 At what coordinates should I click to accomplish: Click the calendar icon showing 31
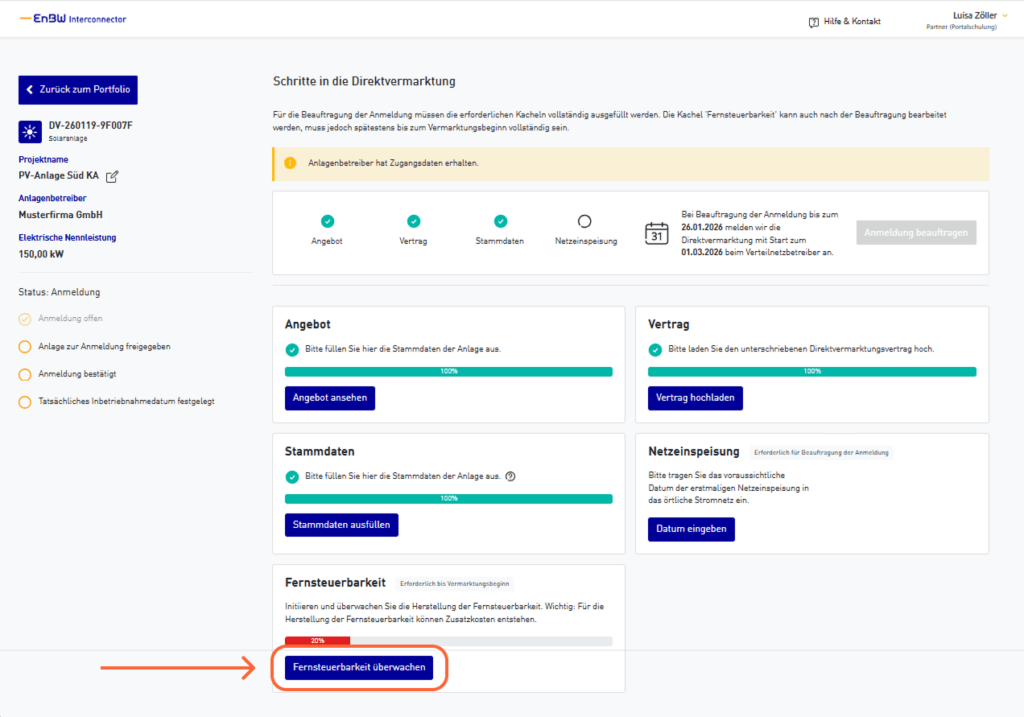tap(657, 232)
